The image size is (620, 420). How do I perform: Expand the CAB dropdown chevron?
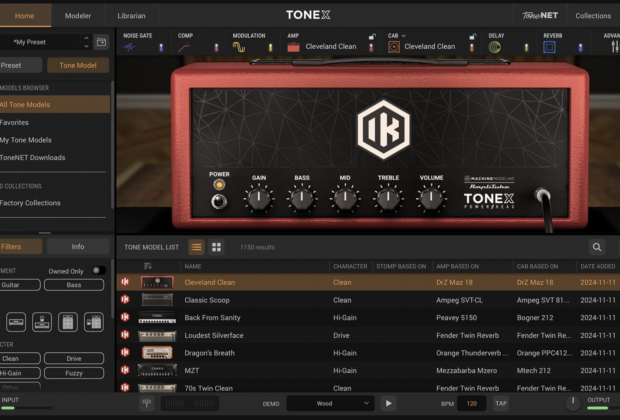[403, 36]
